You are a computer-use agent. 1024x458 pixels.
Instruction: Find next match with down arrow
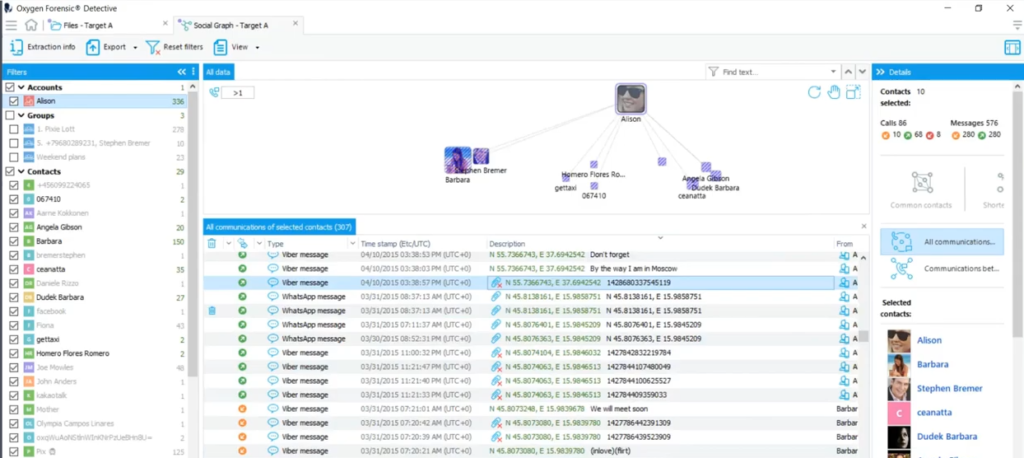pyautogui.click(x=862, y=72)
